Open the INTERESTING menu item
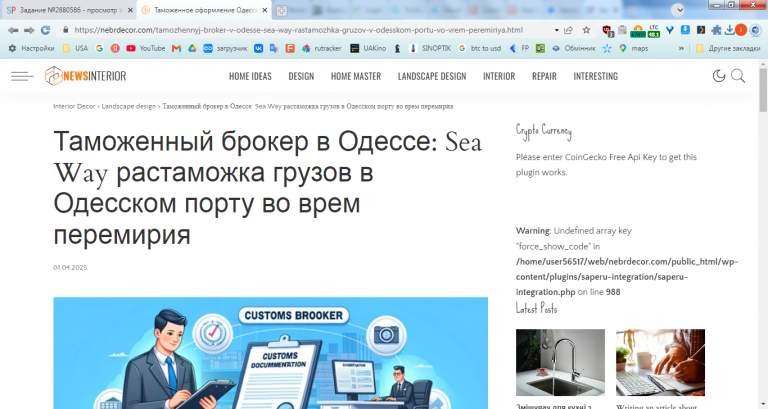 (x=596, y=76)
